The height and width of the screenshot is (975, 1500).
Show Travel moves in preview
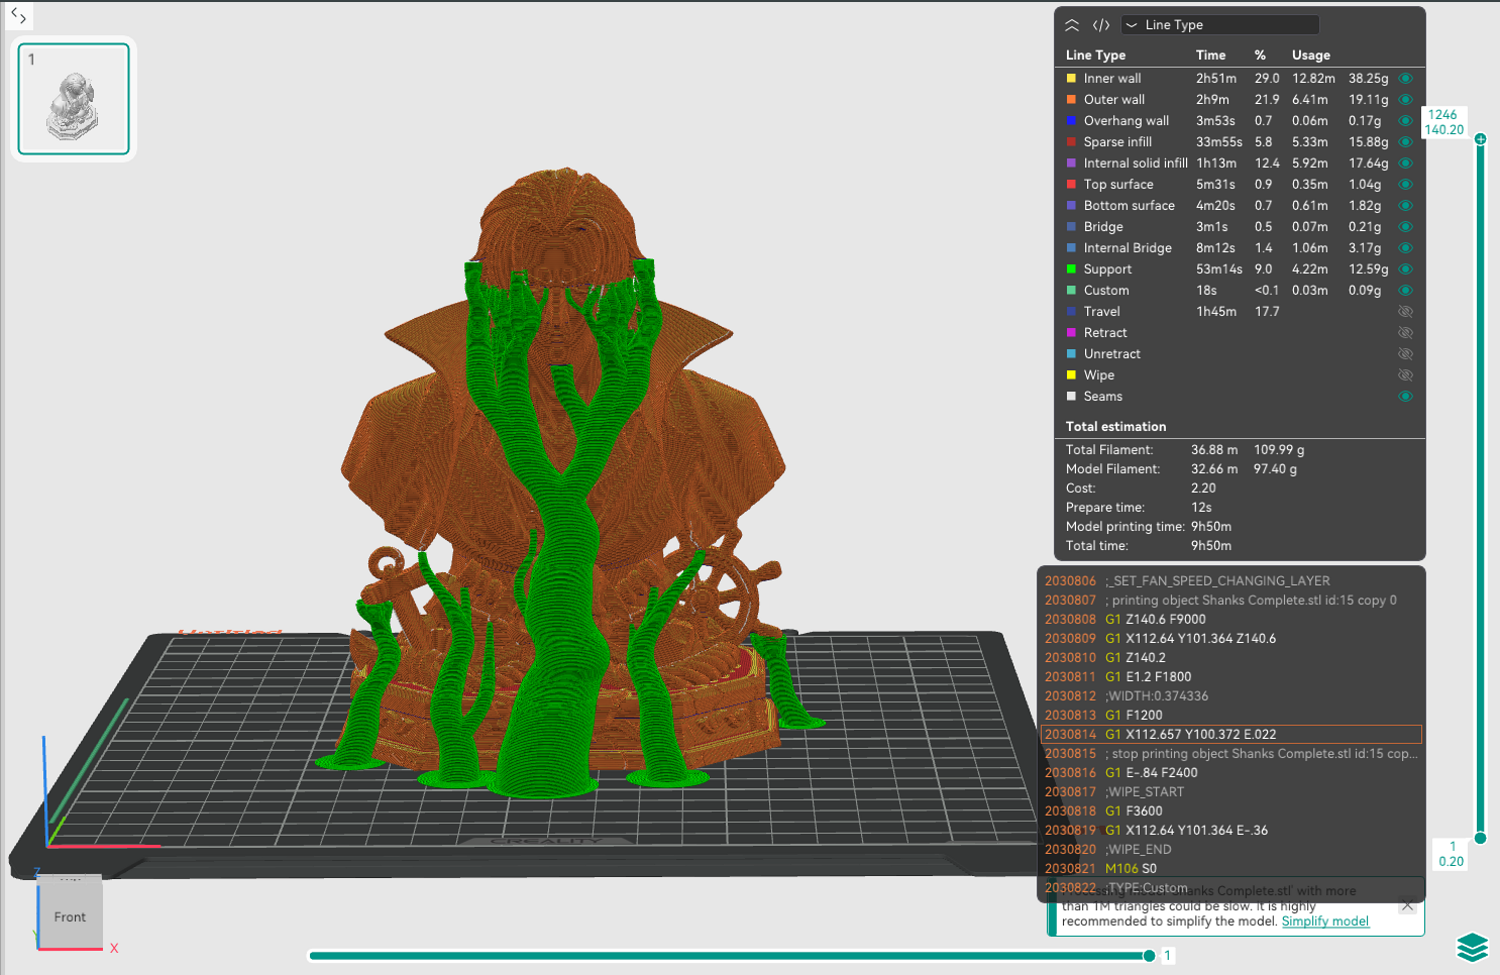point(1405,311)
